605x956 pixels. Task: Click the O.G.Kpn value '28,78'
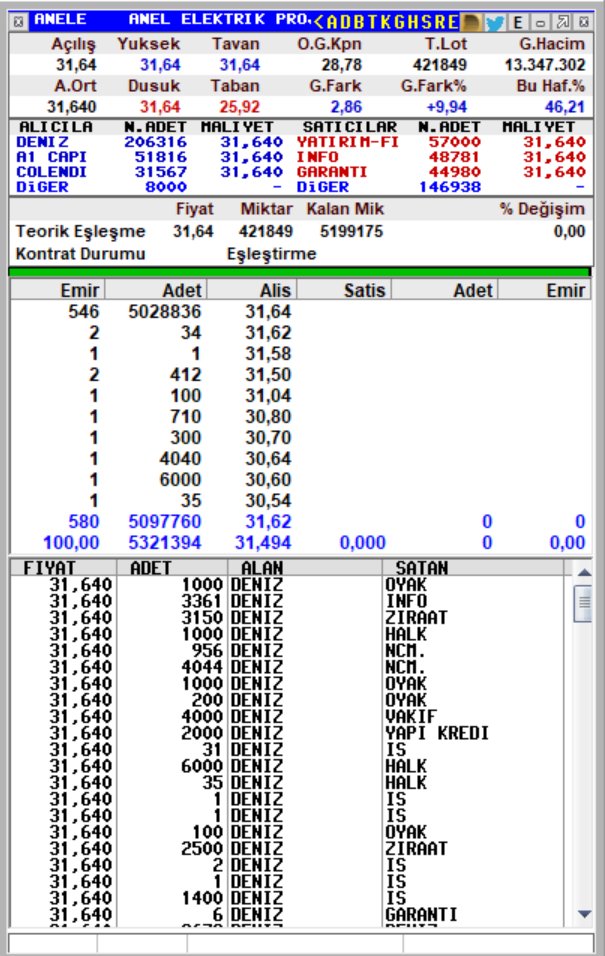[342, 65]
